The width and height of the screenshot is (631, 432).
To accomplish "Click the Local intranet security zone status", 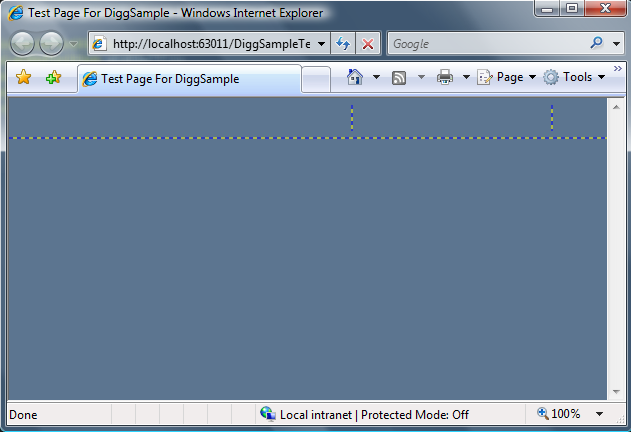I will coord(364,414).
